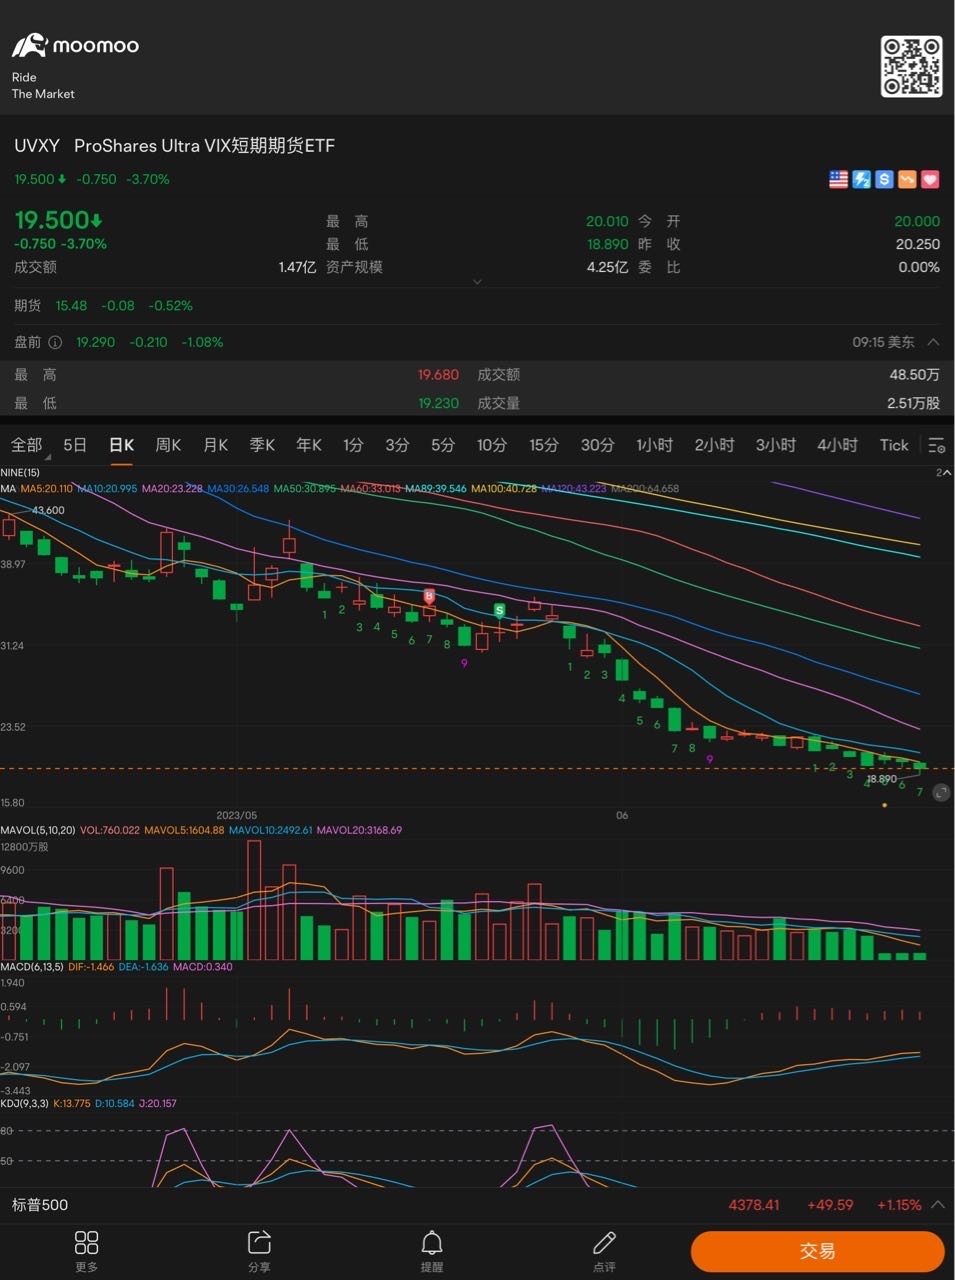
Task: Switch to 季K chart tab
Action: click(262, 445)
